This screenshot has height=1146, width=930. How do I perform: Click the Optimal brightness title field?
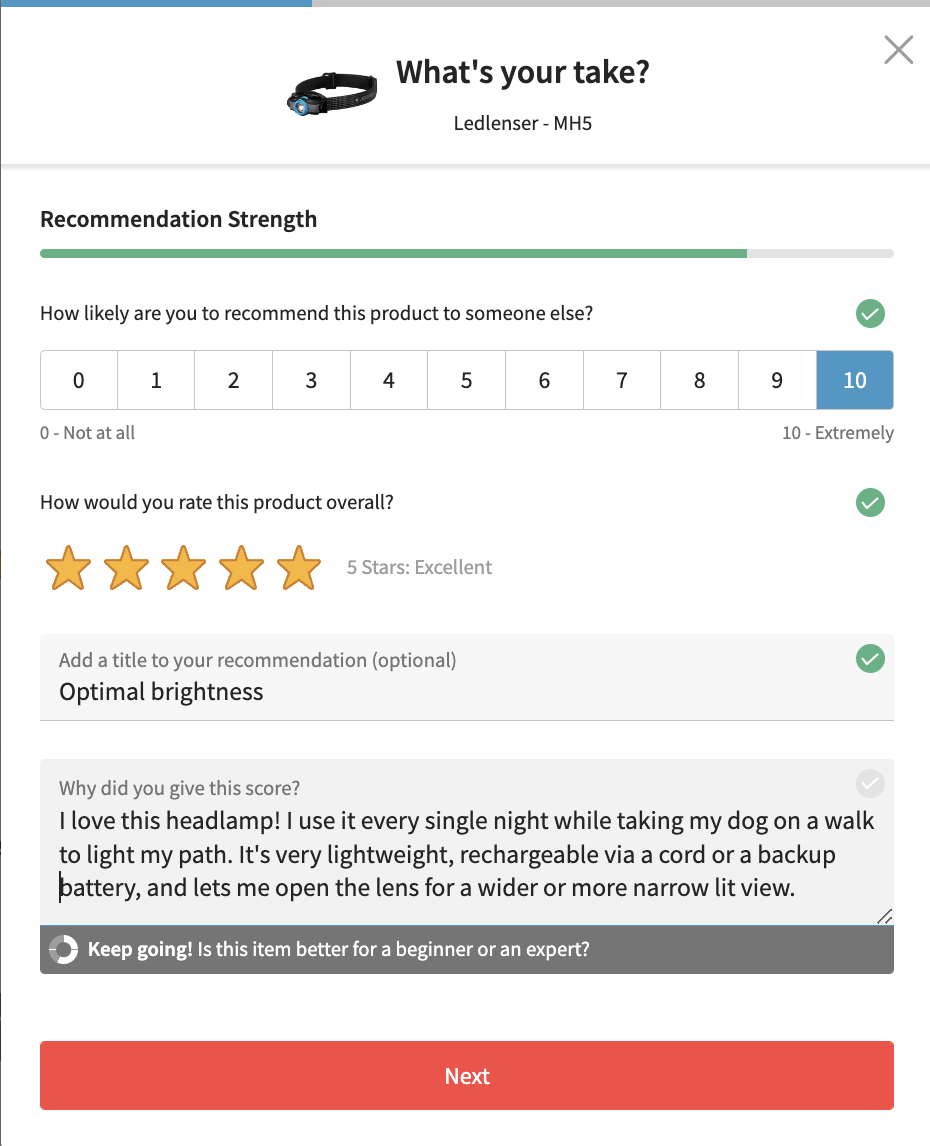coord(466,678)
